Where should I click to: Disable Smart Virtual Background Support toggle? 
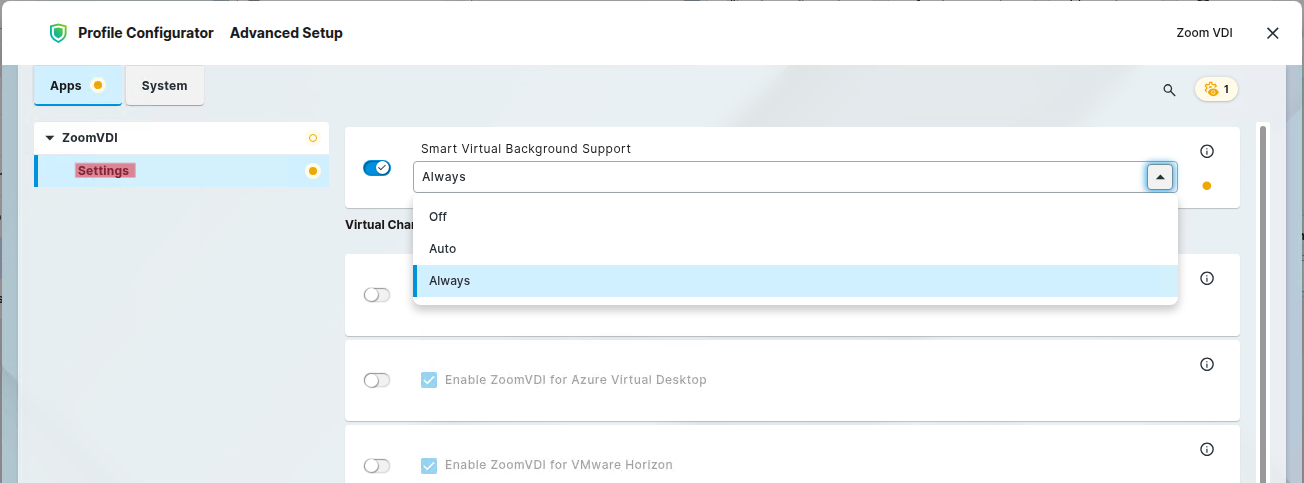coord(377,168)
